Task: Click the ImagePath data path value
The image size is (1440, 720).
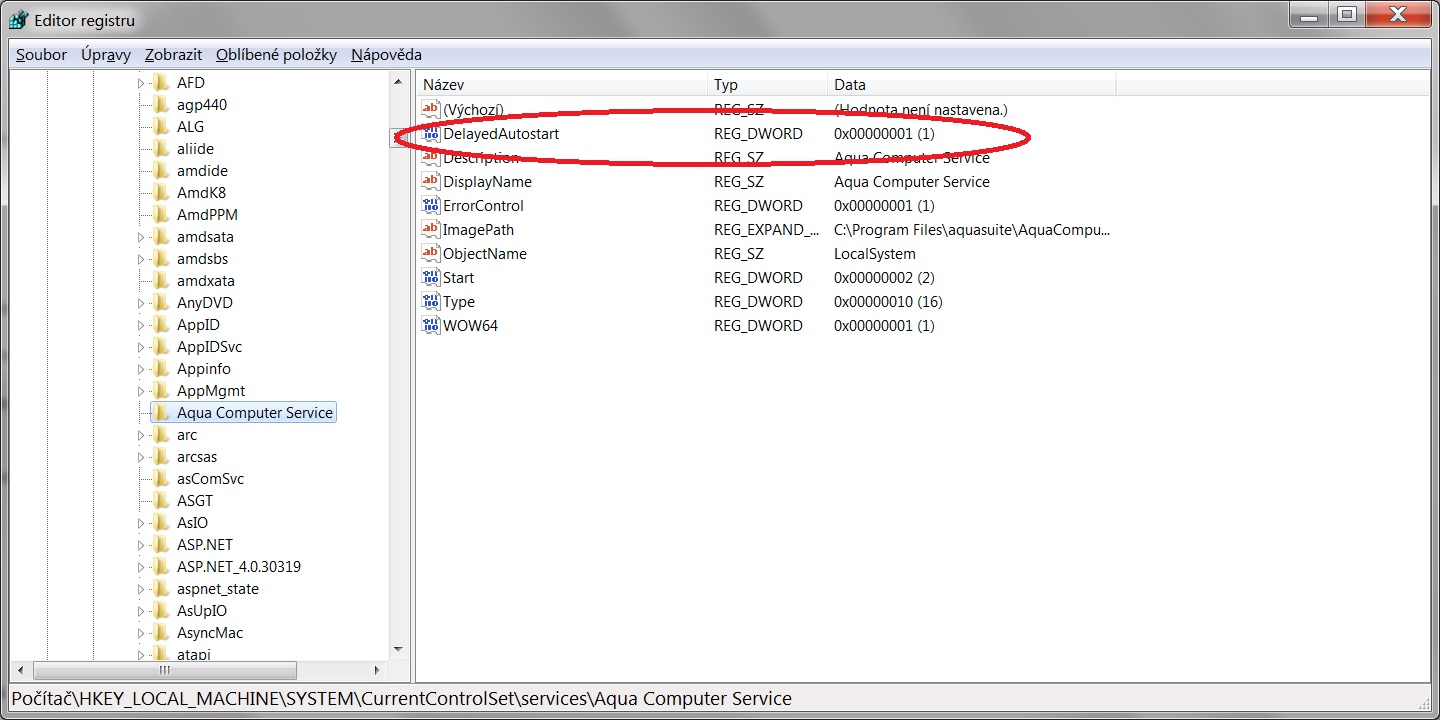Action: click(x=972, y=230)
